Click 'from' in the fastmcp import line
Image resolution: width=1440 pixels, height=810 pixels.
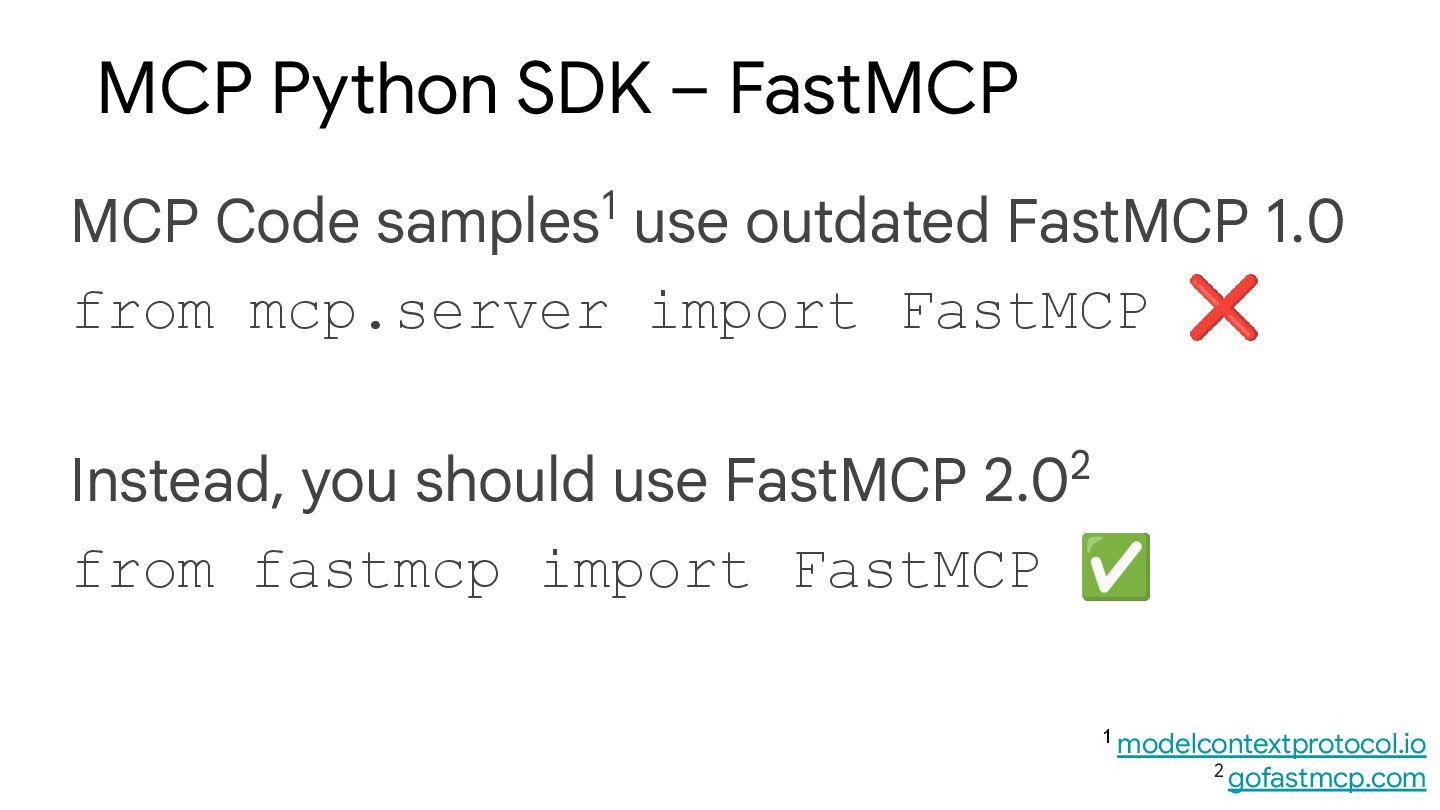tap(143, 571)
